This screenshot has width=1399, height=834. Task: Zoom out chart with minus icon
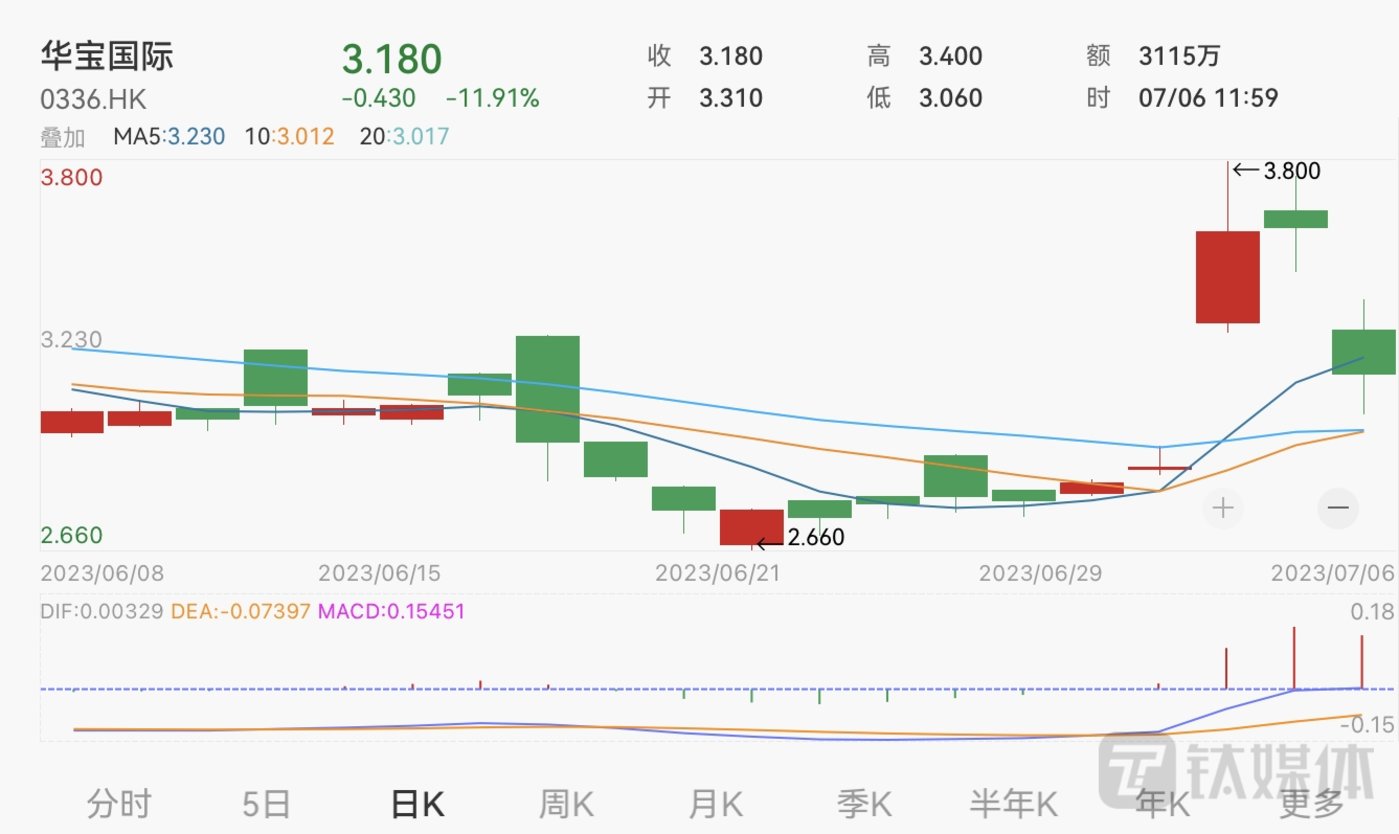[x=1338, y=508]
